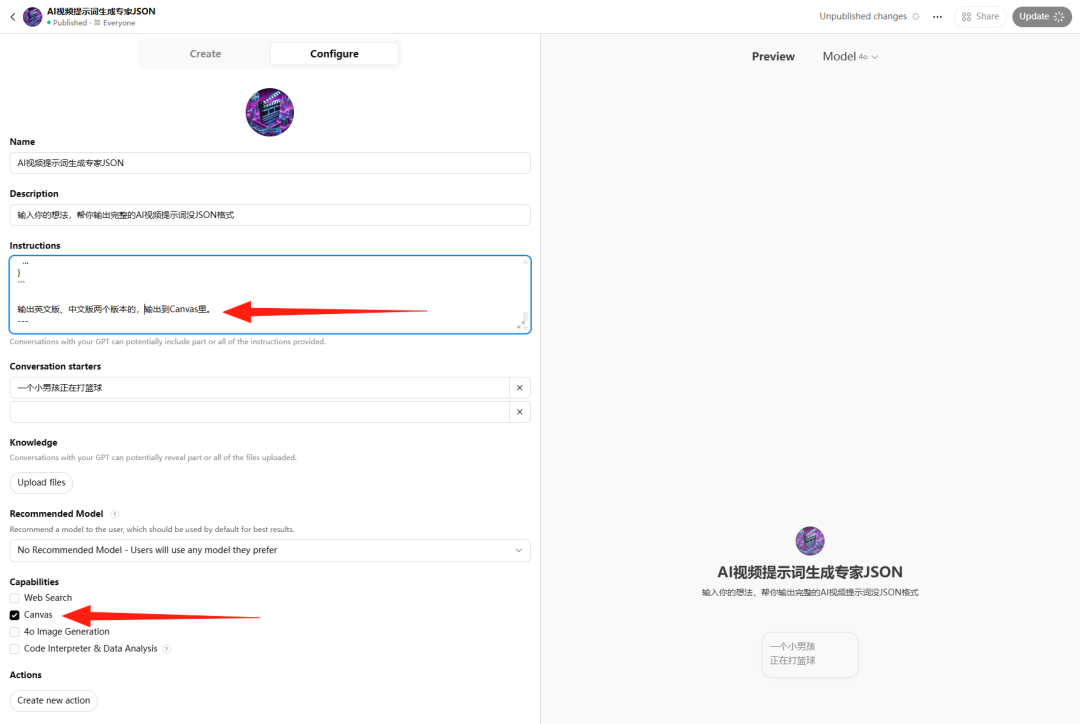
Task: Click the Update button
Action: [x=1041, y=17]
